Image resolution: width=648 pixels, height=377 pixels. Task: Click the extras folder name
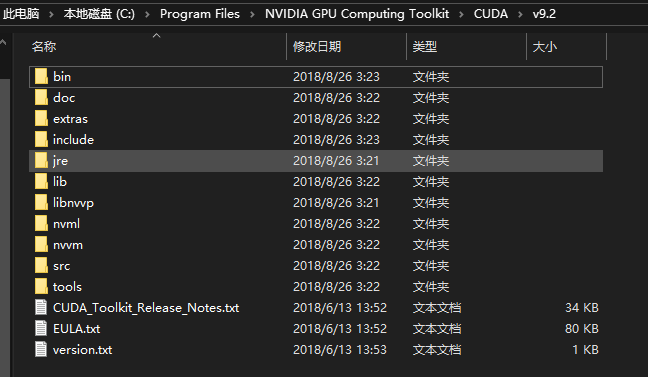point(70,119)
